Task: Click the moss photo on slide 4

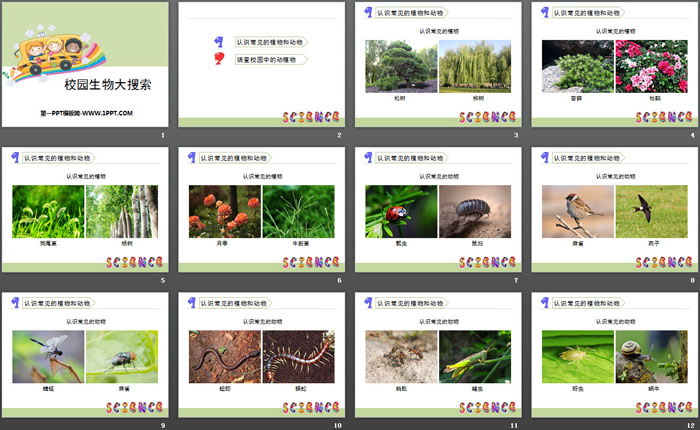Action: pyautogui.click(x=578, y=67)
